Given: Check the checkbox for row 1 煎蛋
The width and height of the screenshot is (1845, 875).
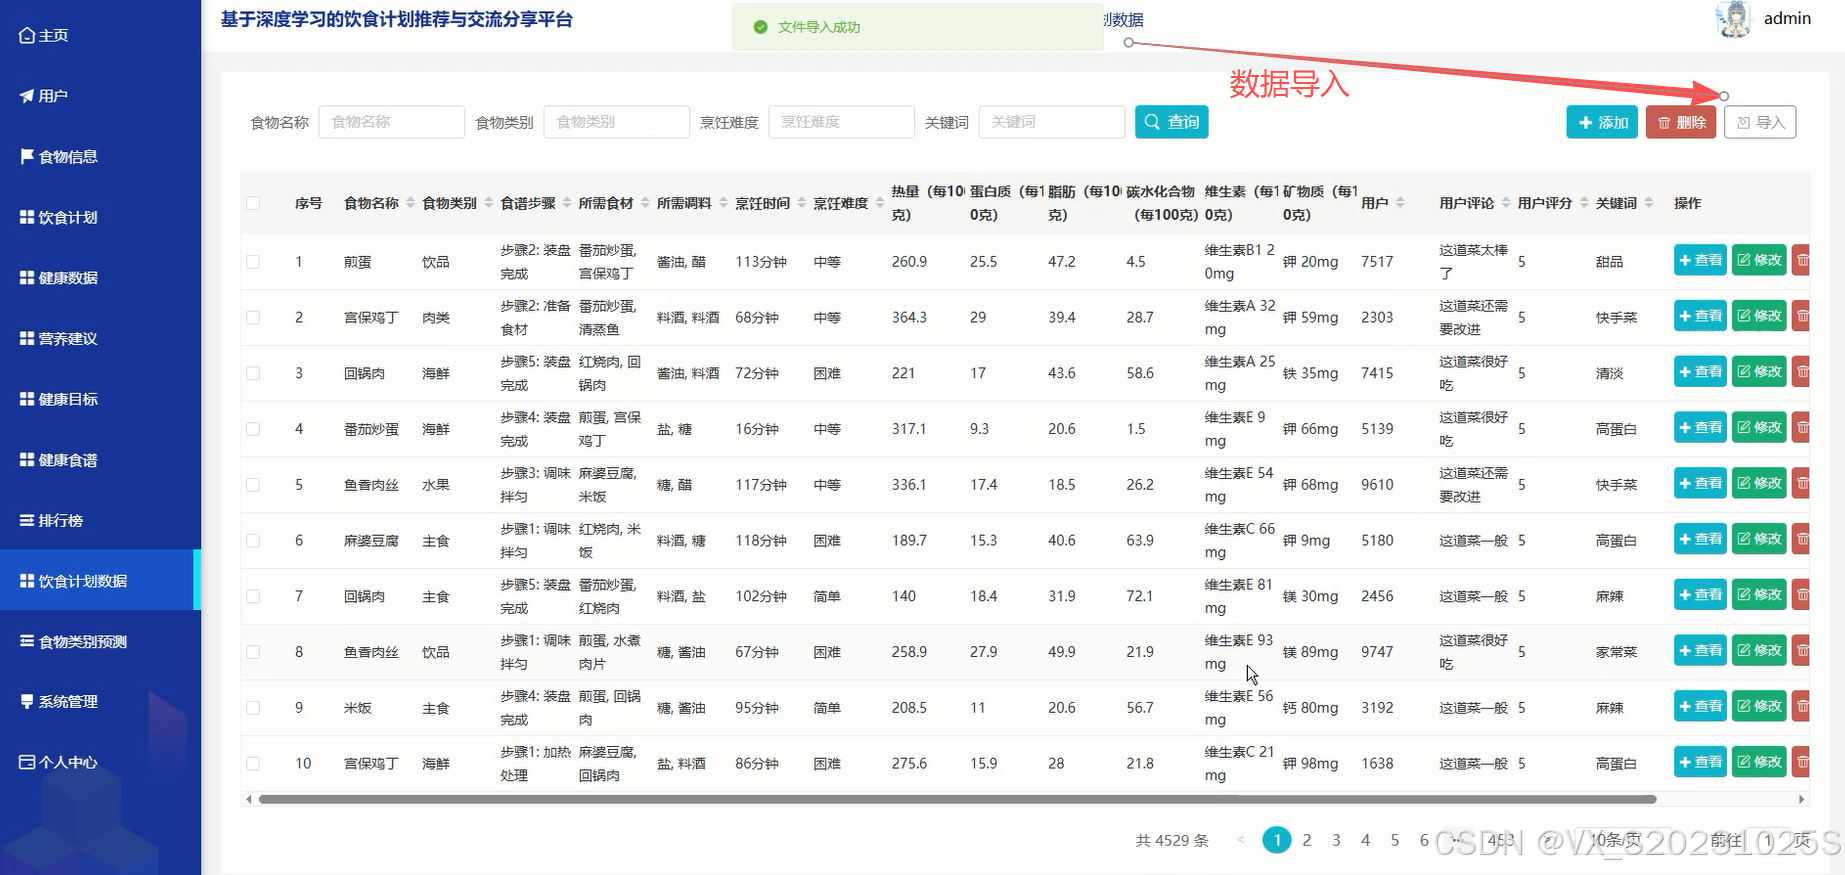Looking at the screenshot, I should 253,262.
